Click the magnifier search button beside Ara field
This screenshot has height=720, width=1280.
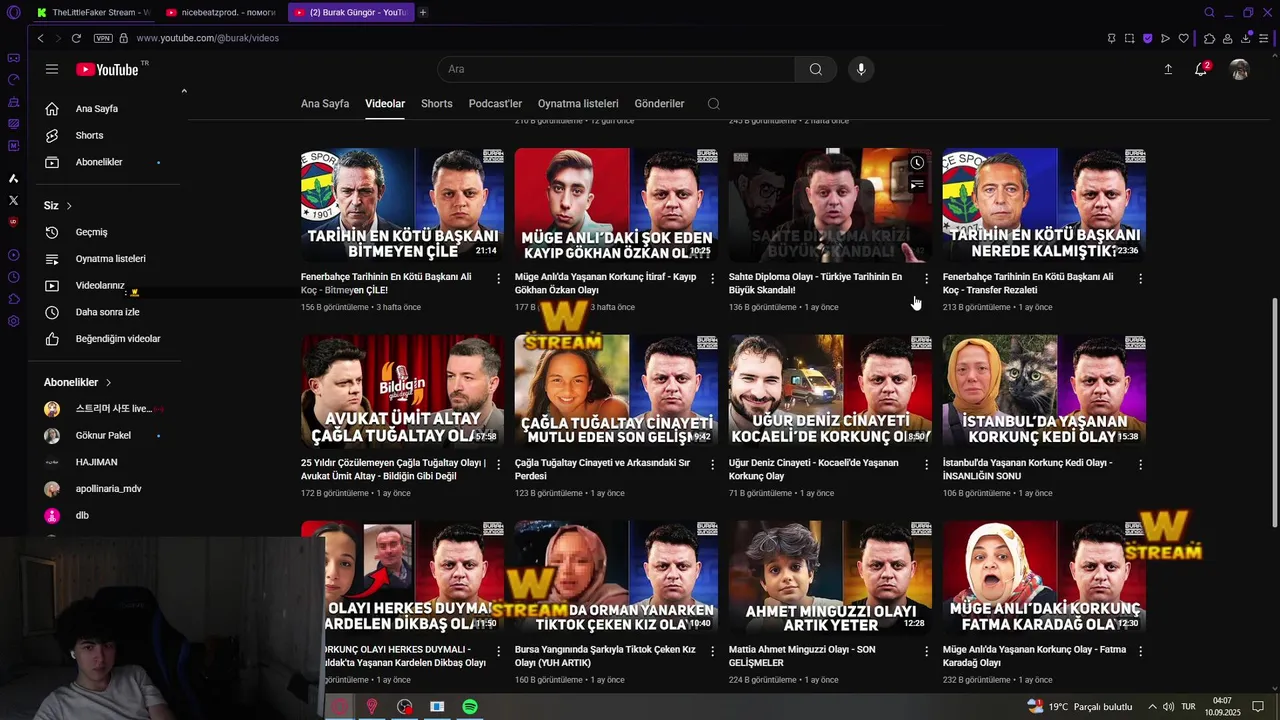816,69
